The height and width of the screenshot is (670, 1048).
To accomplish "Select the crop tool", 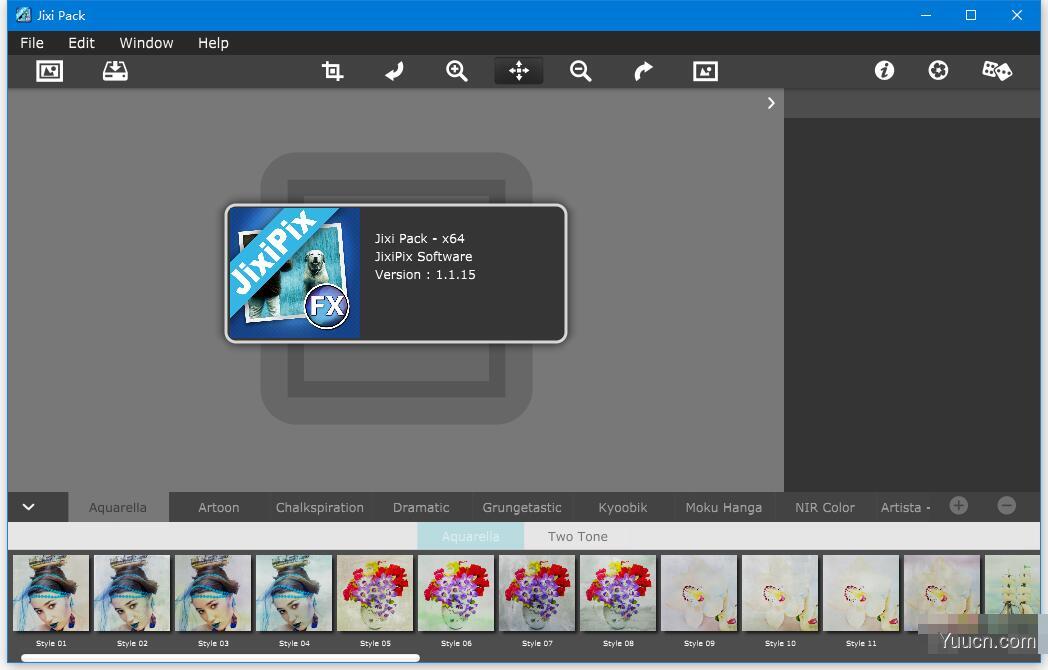I will coord(332,71).
